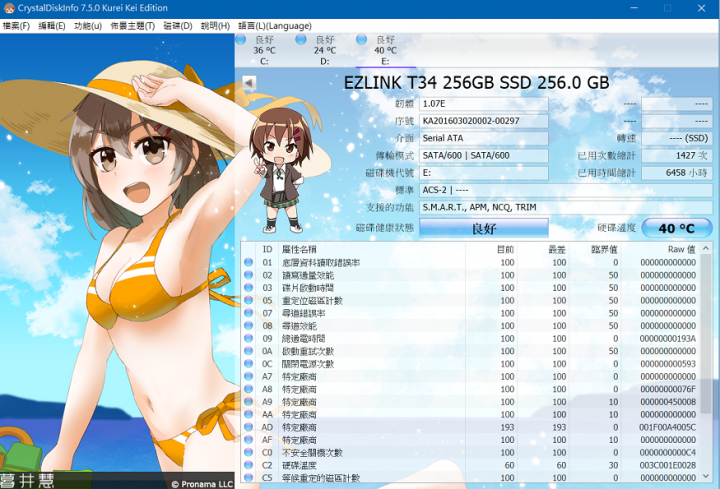Click the 目前 column header
Viewport: 720px width, 489px height.
(x=491, y=249)
